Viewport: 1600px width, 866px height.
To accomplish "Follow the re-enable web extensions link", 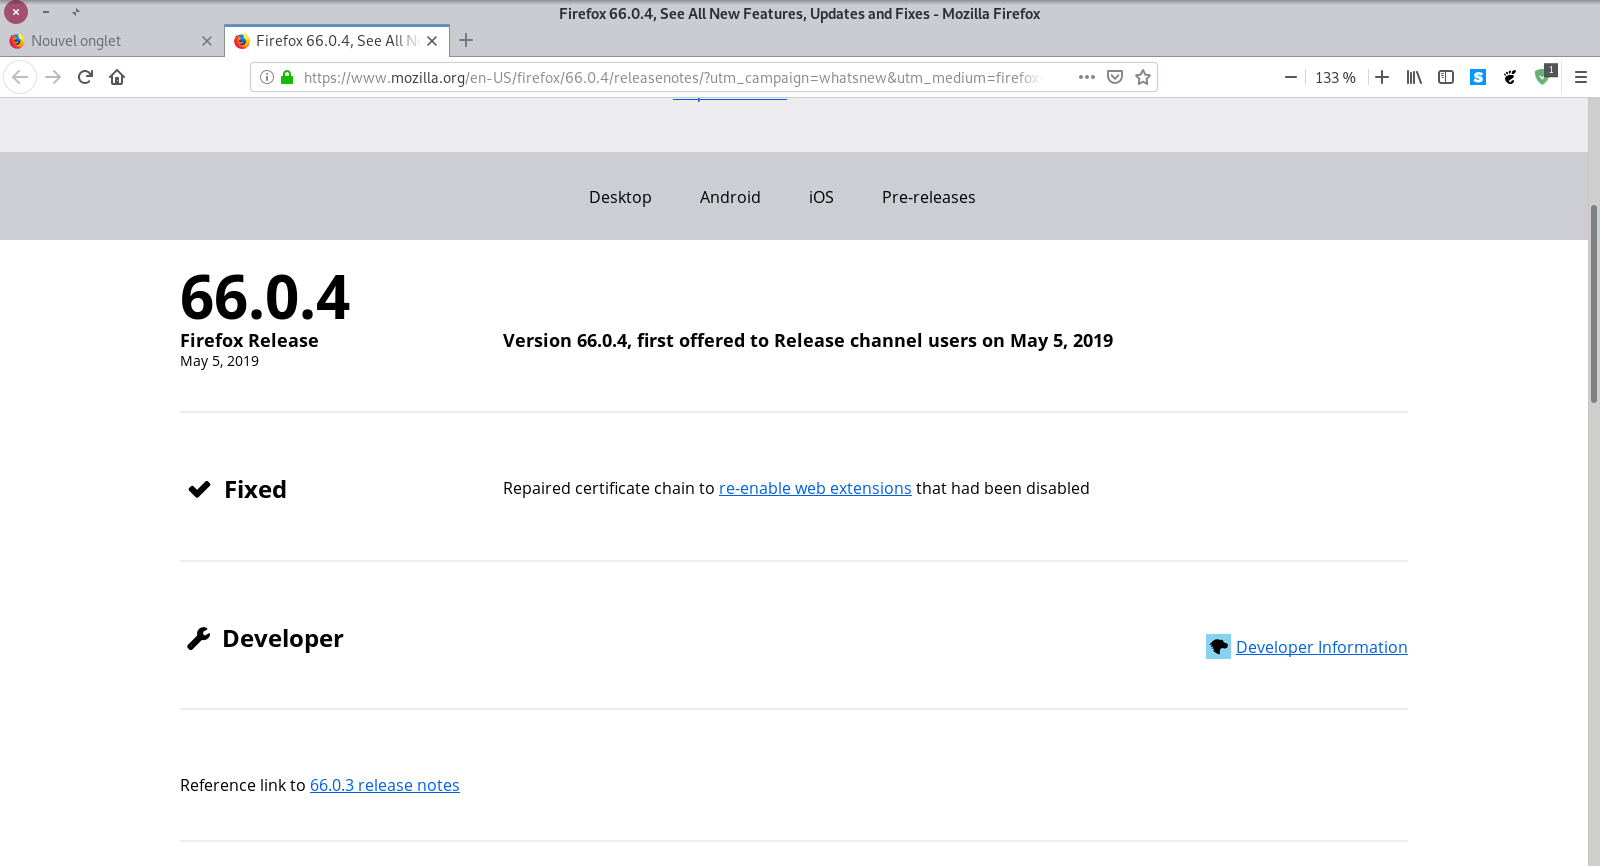I will [815, 488].
